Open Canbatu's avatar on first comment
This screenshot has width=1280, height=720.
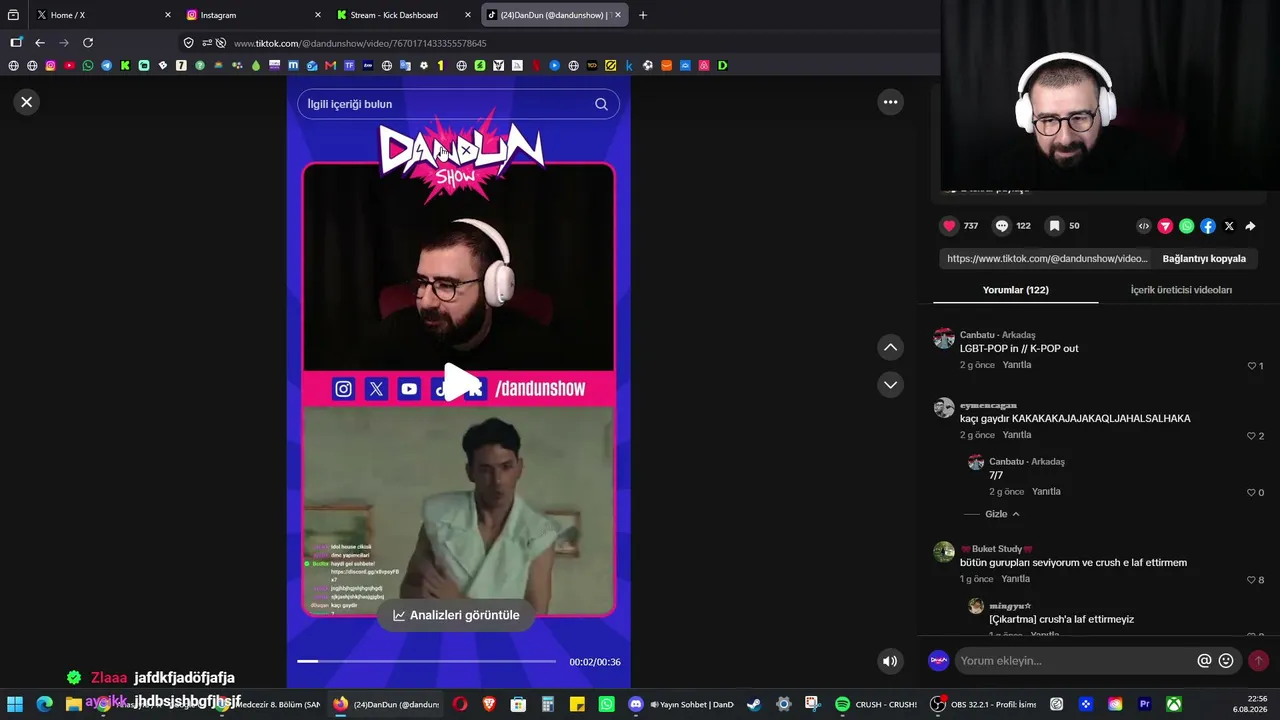pos(944,338)
